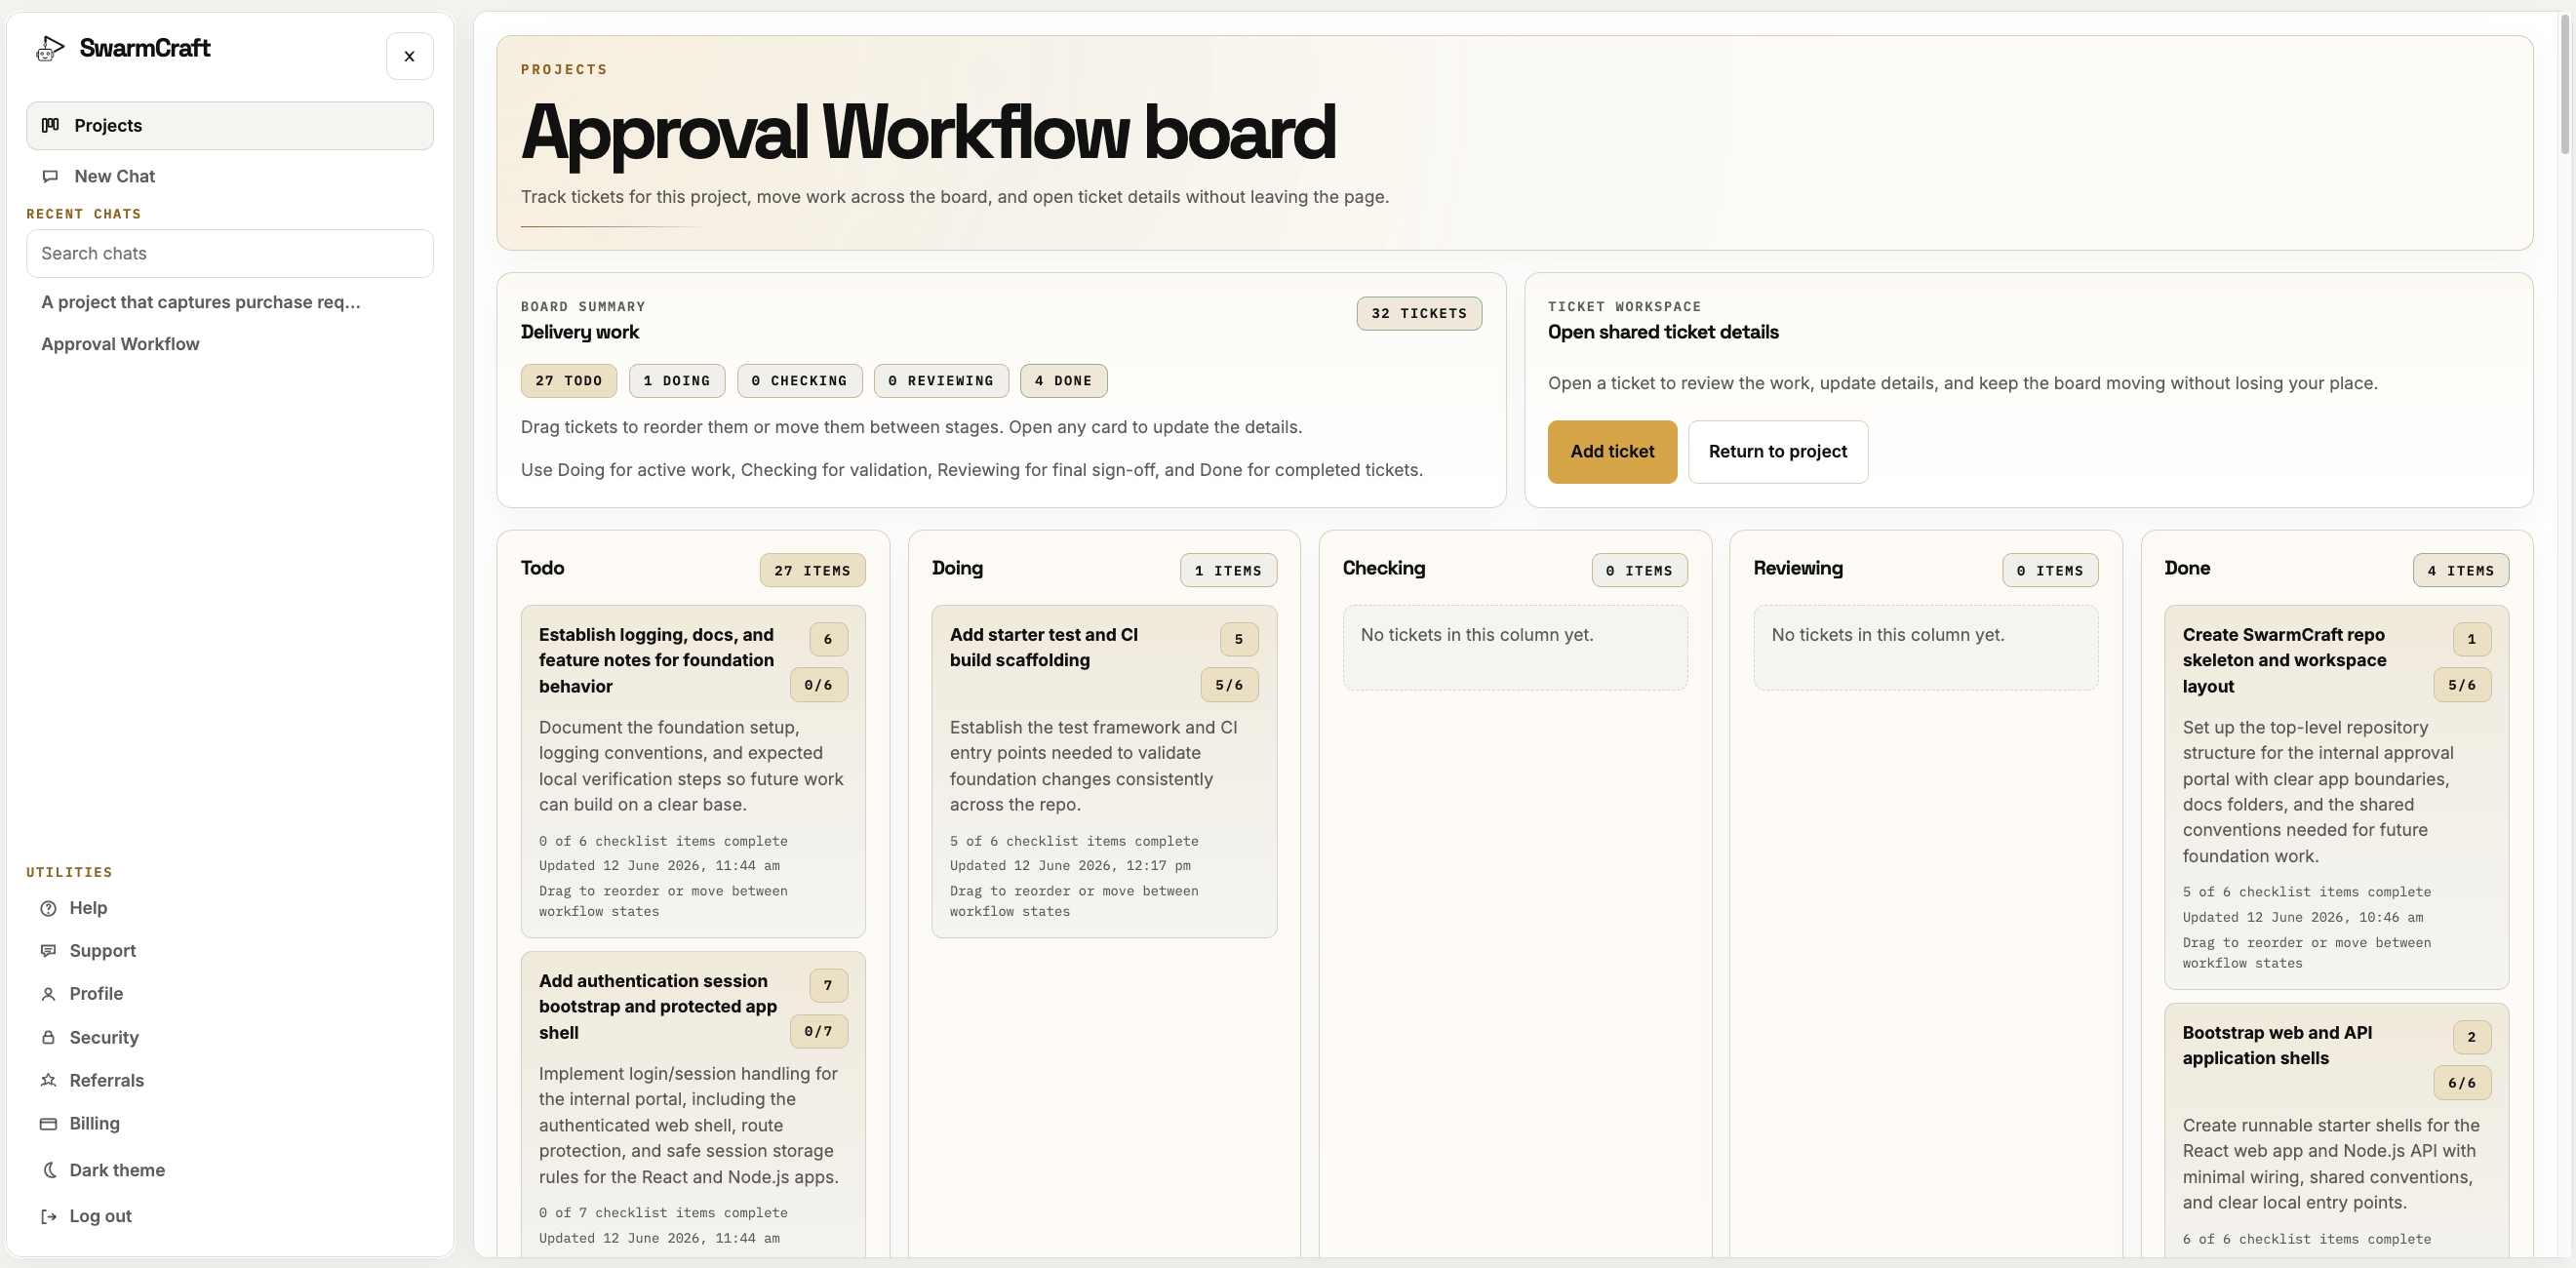This screenshot has height=1268, width=2576.
Task: Click the New Chat speech bubble icon
Action: coord(50,176)
